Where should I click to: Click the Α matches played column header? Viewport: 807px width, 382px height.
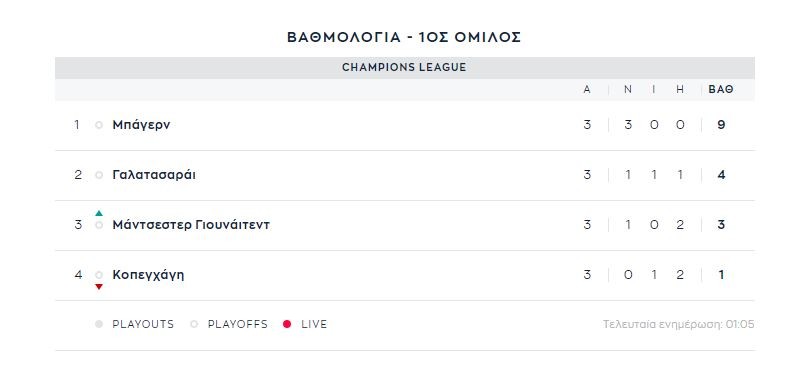coord(587,90)
